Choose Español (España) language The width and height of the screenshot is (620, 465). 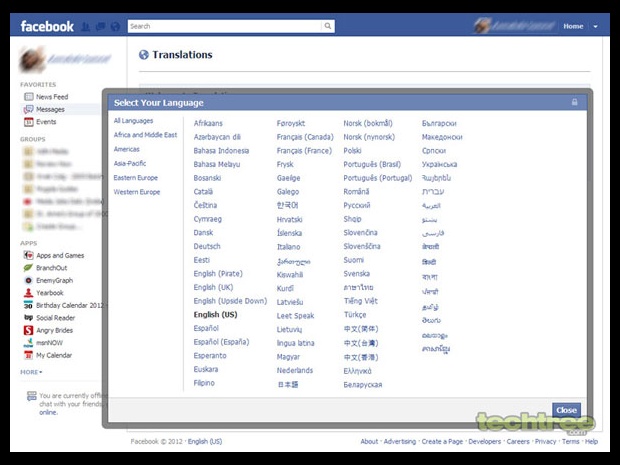pyautogui.click(x=221, y=342)
